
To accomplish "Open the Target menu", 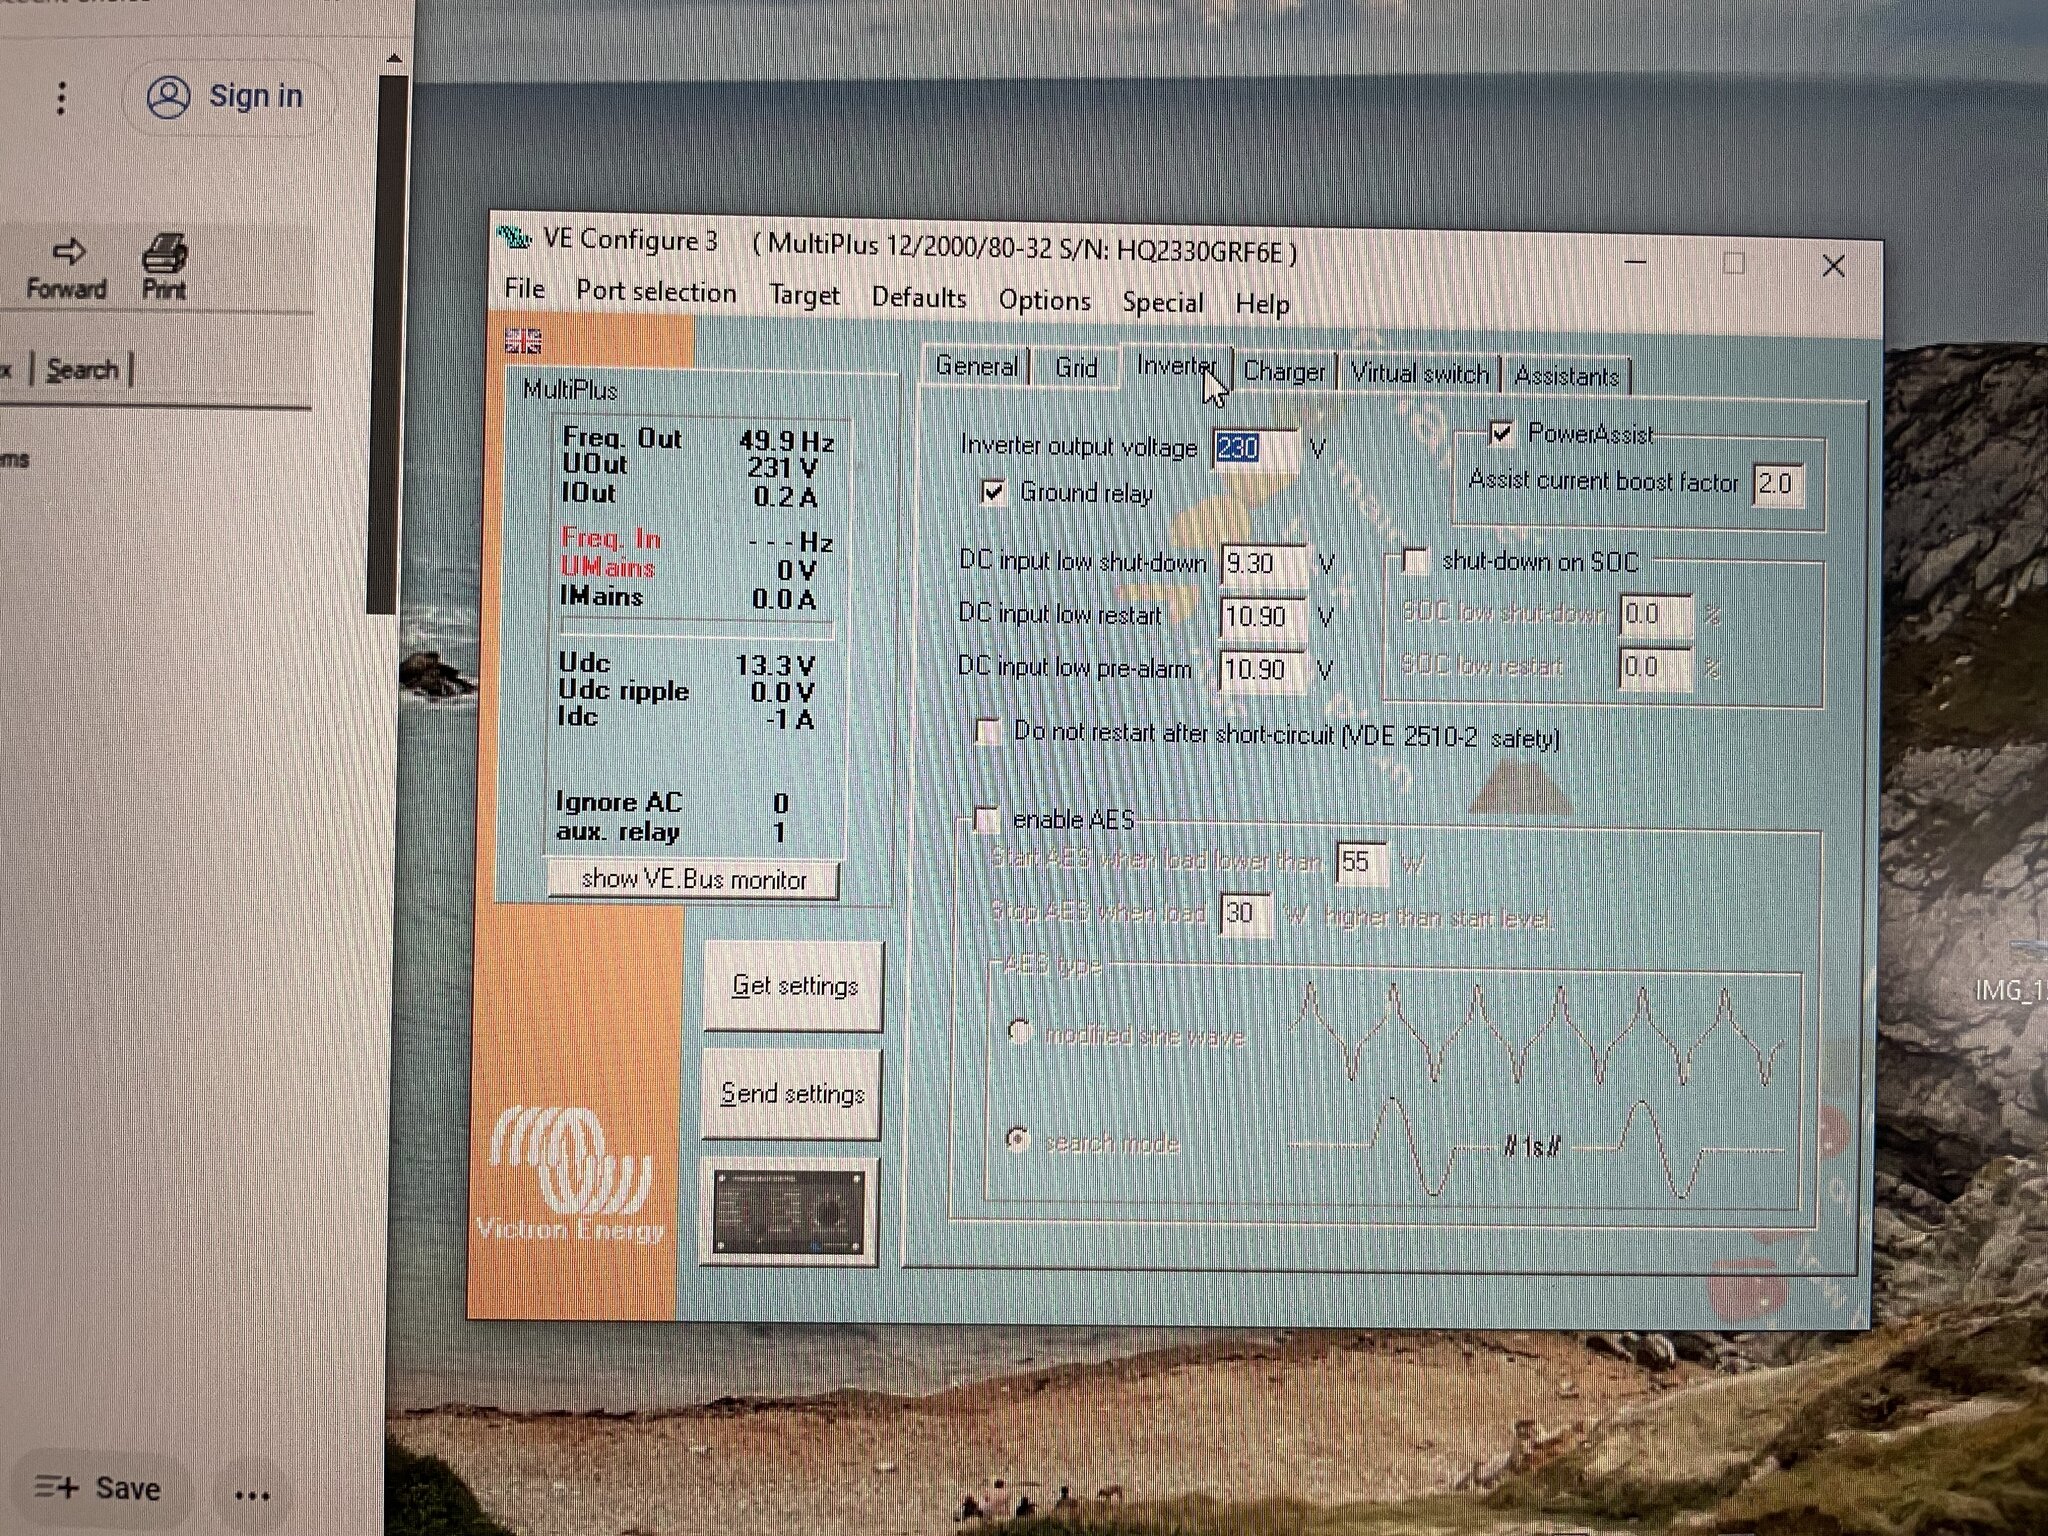I will click(805, 295).
